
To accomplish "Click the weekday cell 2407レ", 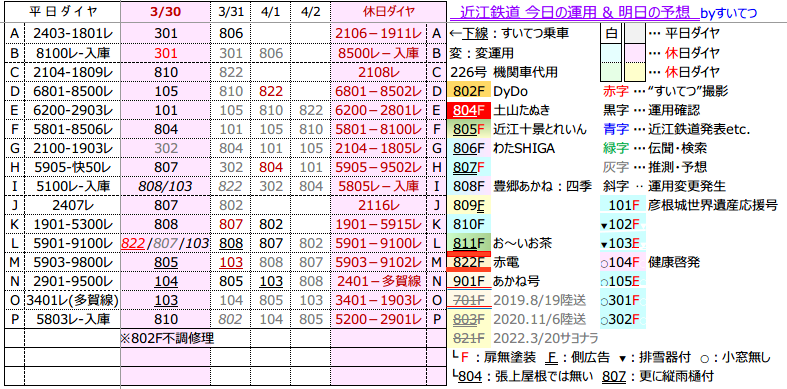I will [73, 205].
